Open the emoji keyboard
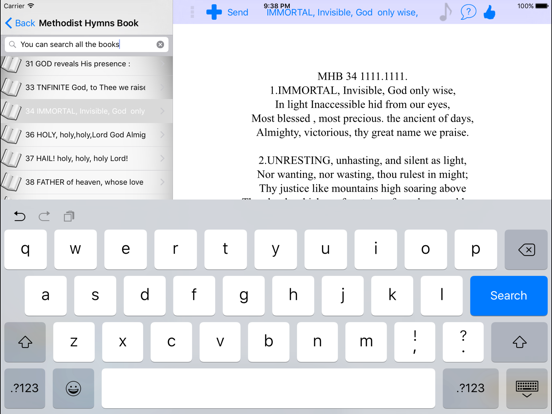552x414 pixels. point(73,388)
